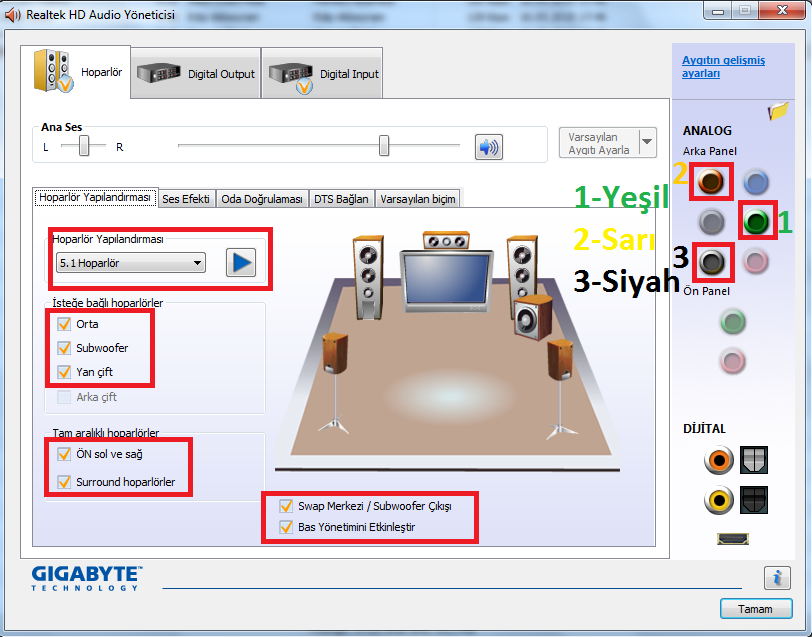This screenshot has height=637, width=812.
Task: Switch to the Digital Input tab
Action: click(322, 74)
